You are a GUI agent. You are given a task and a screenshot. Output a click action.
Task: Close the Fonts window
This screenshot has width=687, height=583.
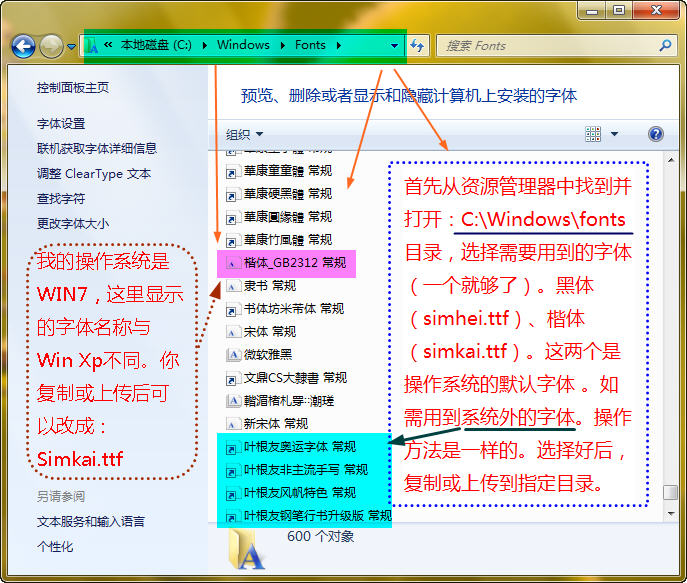[656, 11]
